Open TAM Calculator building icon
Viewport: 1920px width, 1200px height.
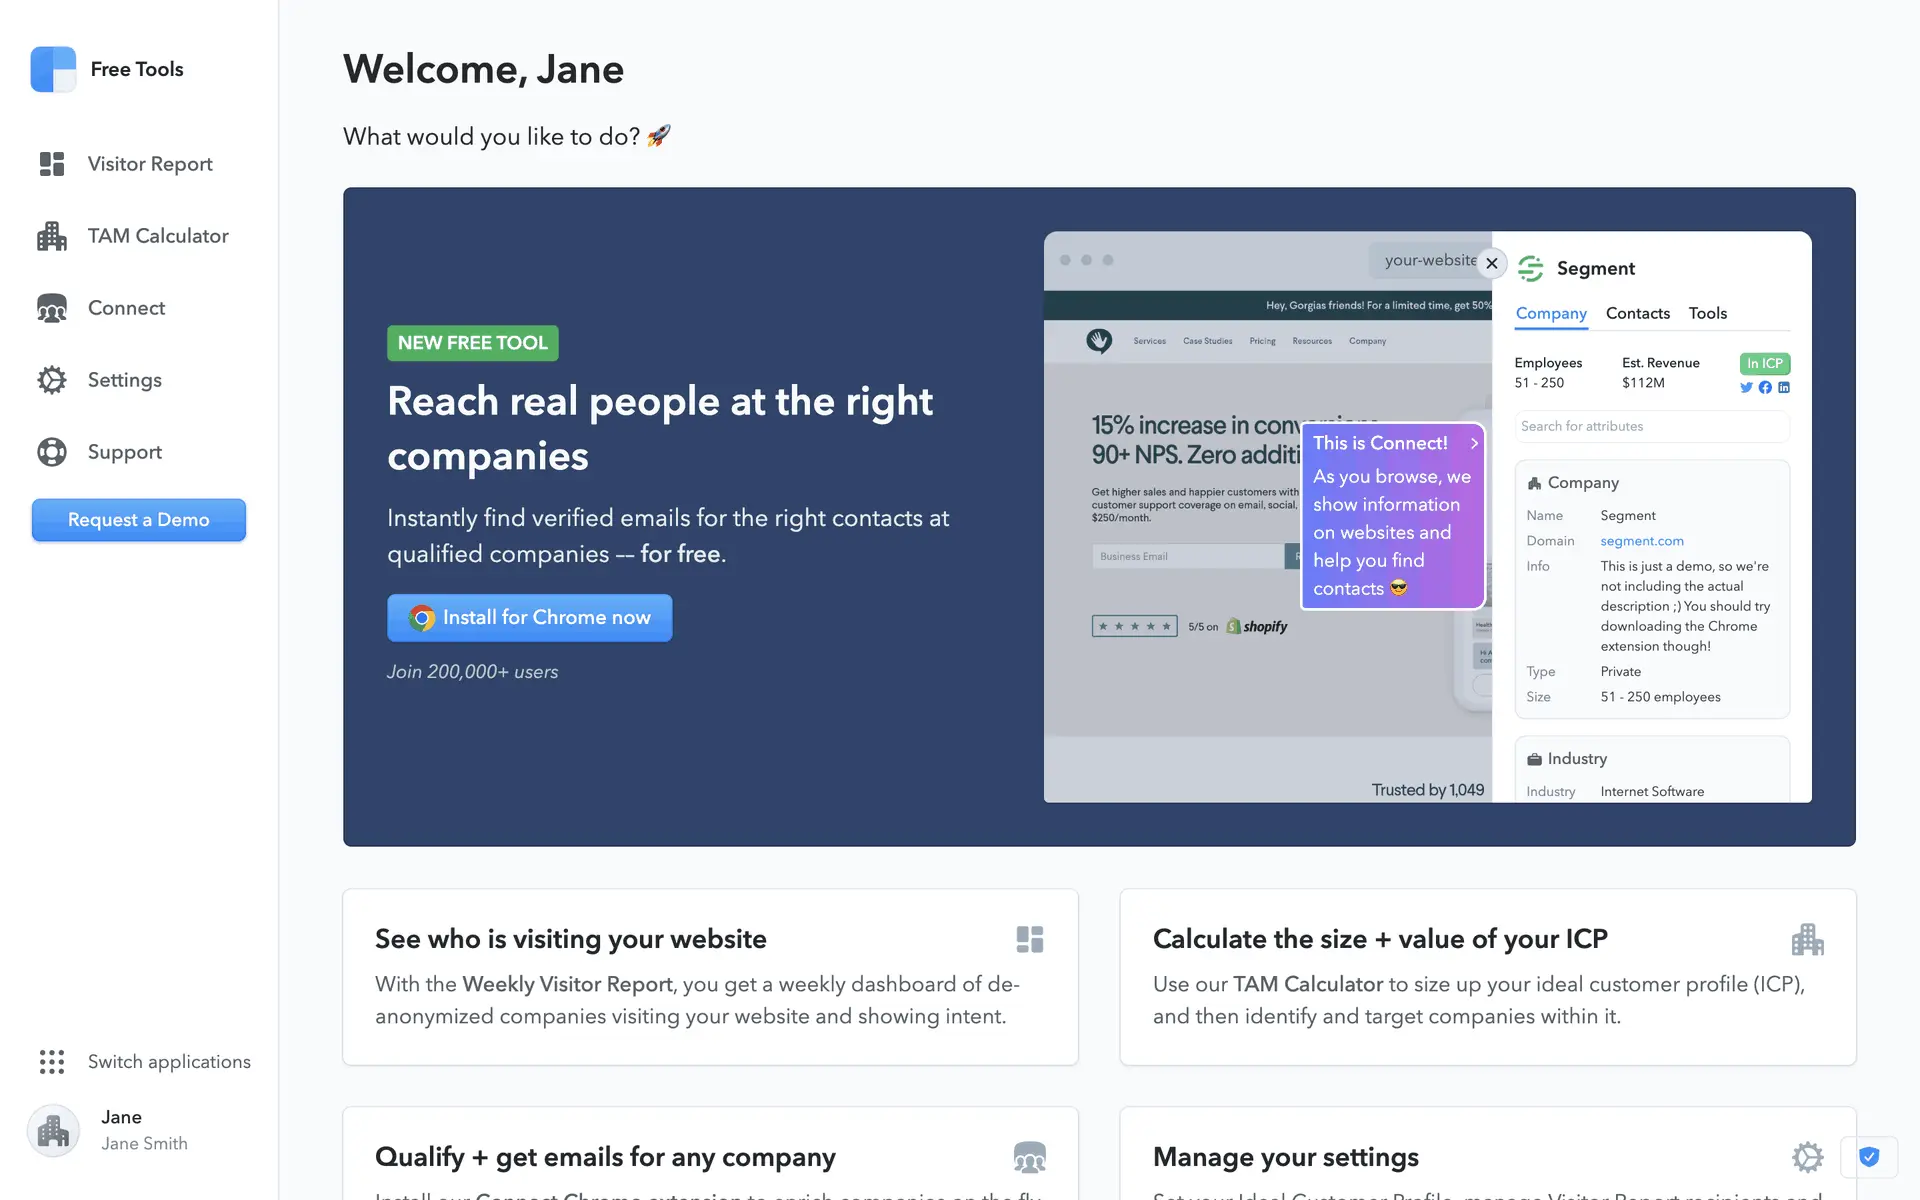point(52,236)
